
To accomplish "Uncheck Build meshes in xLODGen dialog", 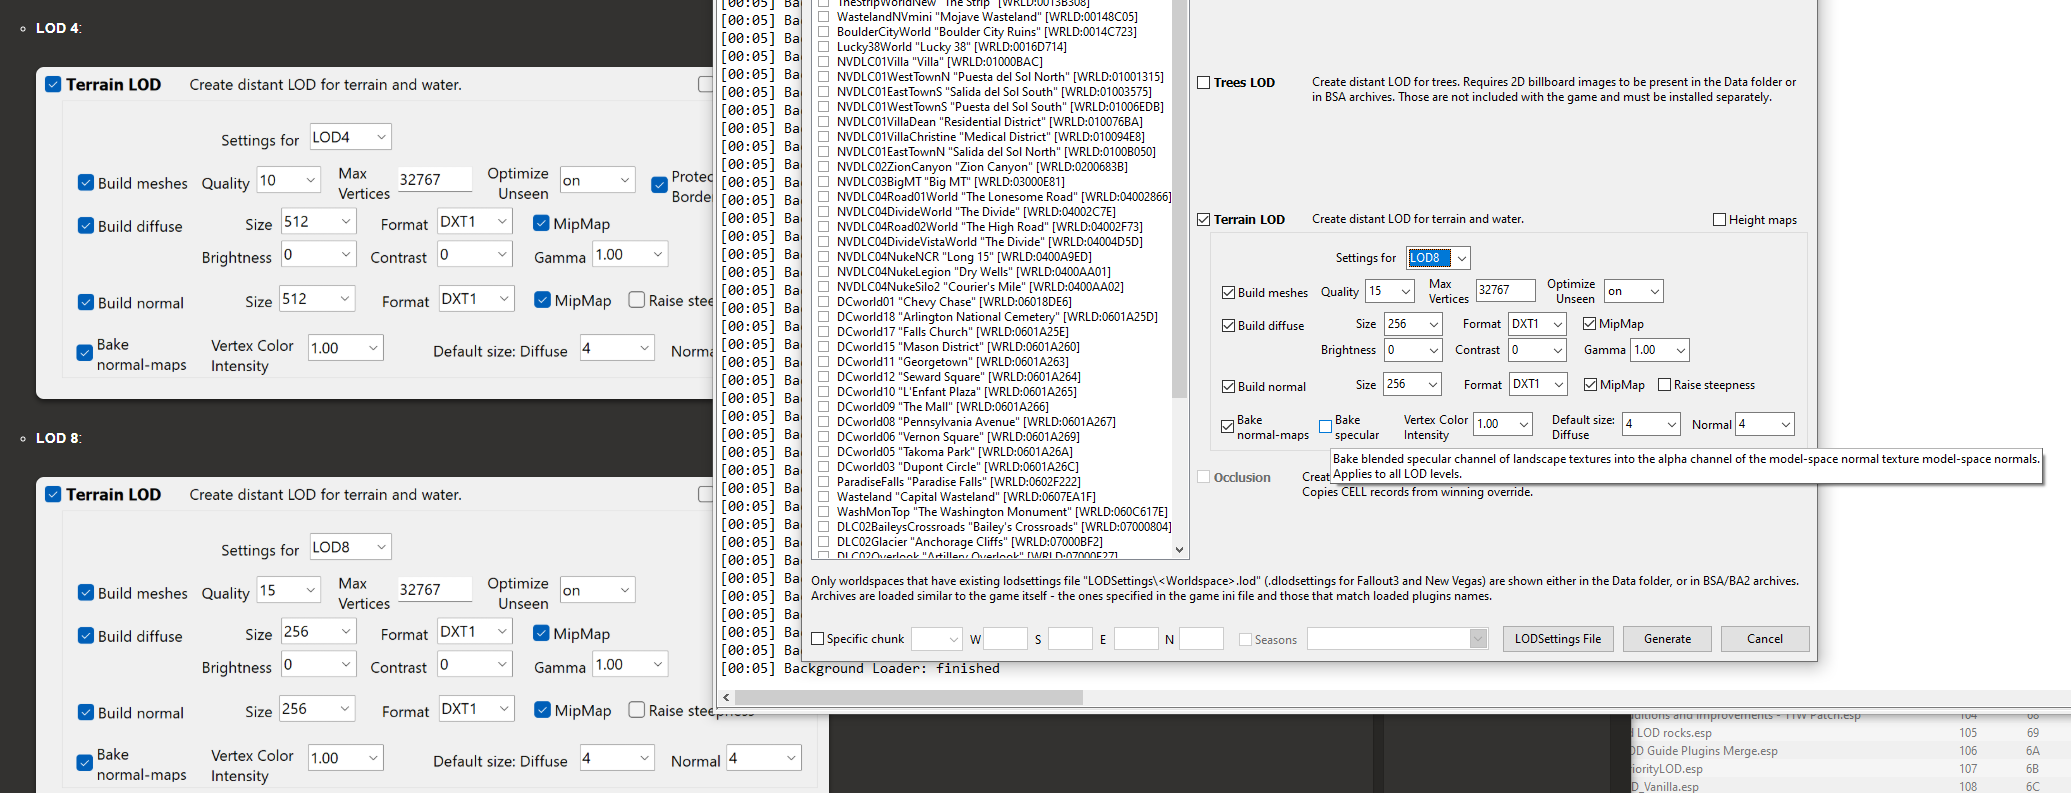I will [x=1228, y=293].
